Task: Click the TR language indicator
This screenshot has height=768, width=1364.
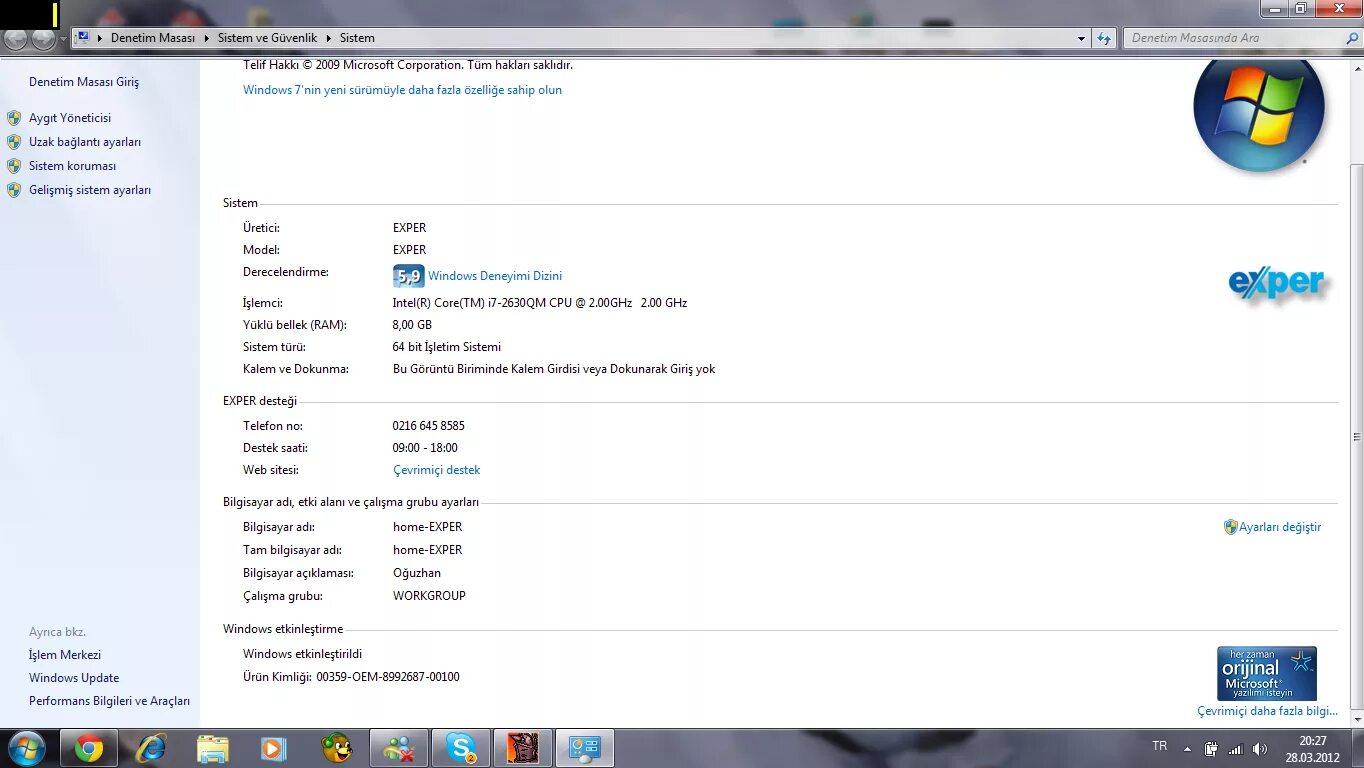Action: (1160, 746)
